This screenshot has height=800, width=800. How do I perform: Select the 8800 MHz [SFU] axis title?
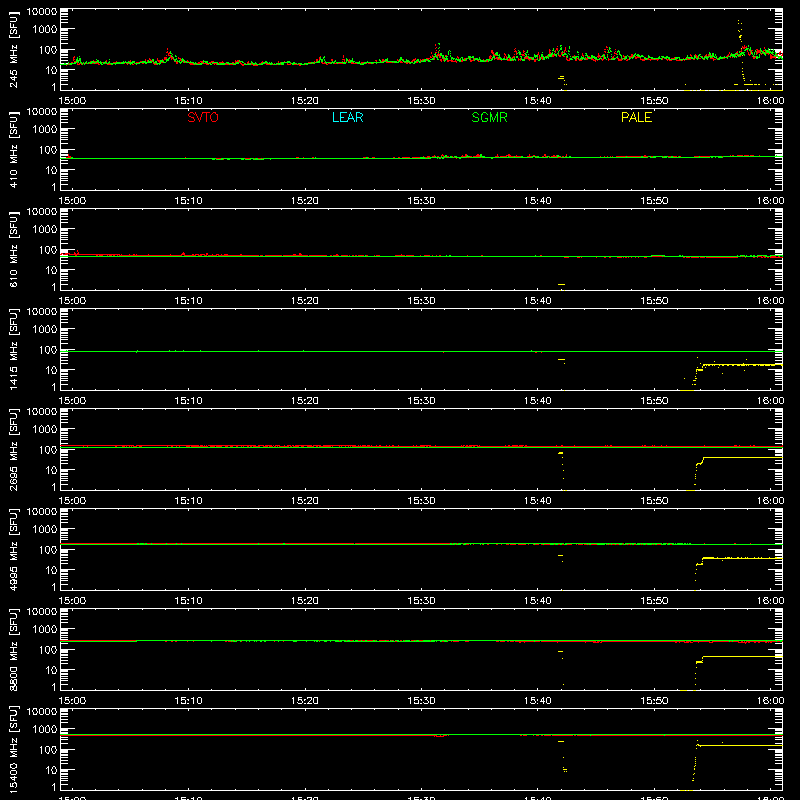coord(14,649)
